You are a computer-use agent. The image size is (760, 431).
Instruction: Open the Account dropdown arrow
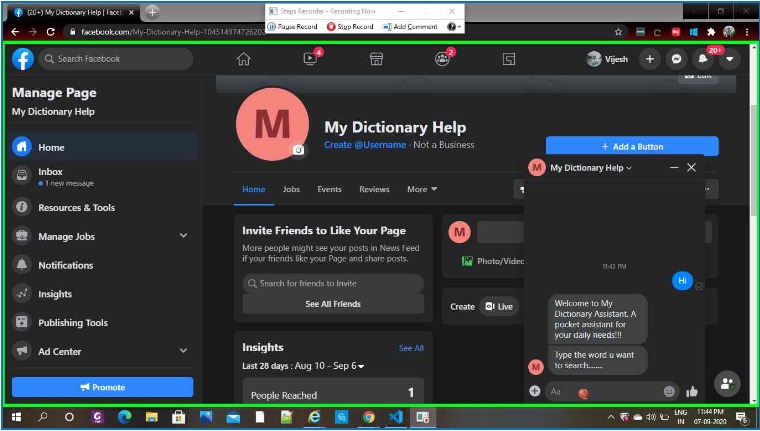[729, 59]
